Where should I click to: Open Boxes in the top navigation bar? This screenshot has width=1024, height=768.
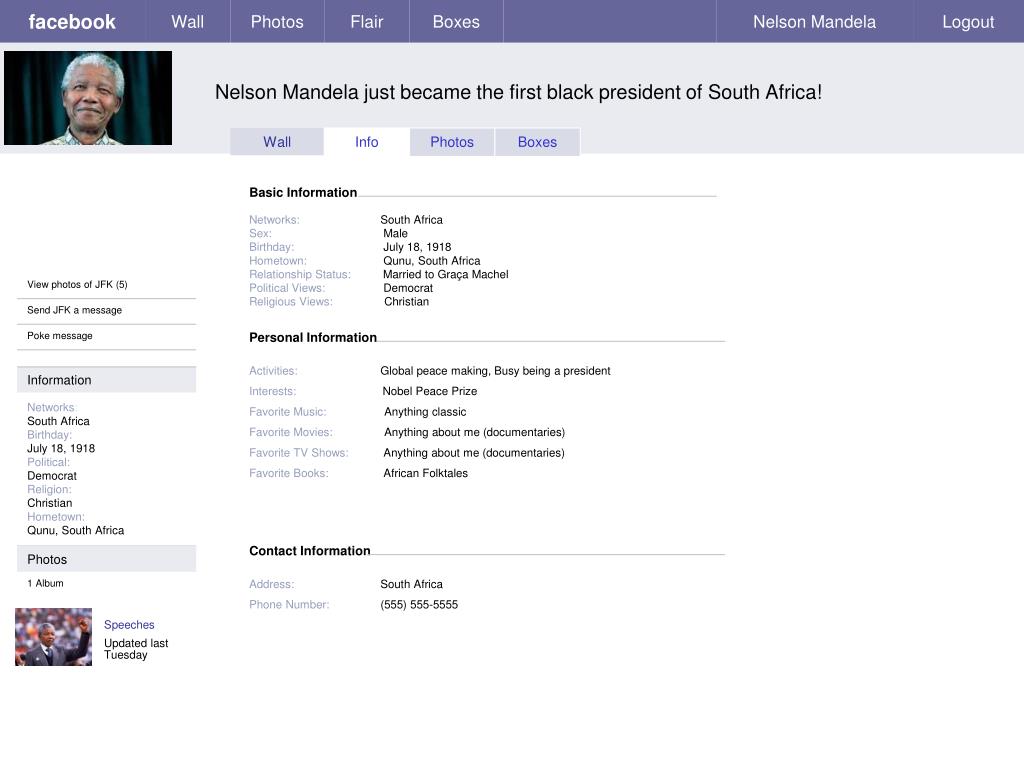[x=456, y=22]
